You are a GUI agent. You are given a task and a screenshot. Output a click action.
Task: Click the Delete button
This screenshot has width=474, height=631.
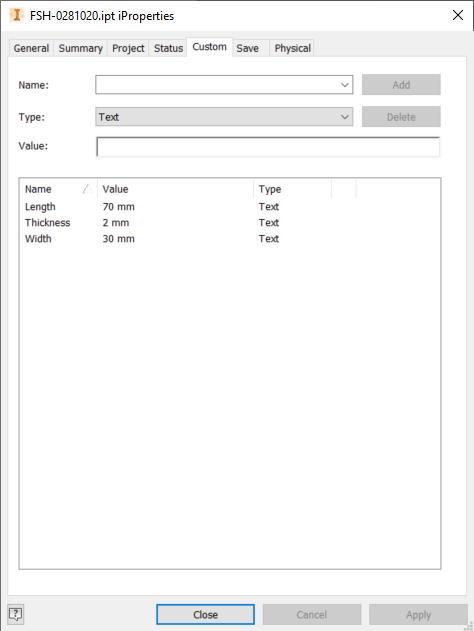401,117
